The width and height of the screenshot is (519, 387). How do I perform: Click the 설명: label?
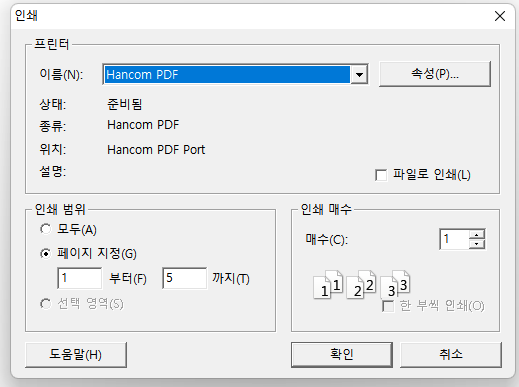tap(53, 172)
